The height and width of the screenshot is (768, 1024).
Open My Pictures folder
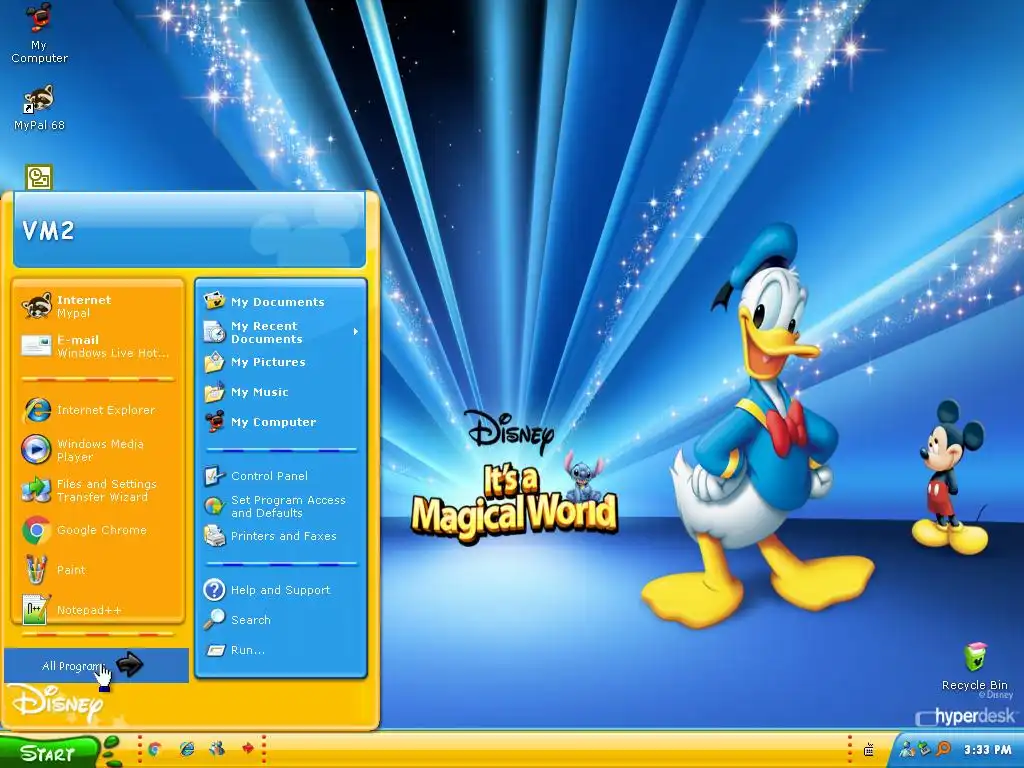(x=281, y=362)
